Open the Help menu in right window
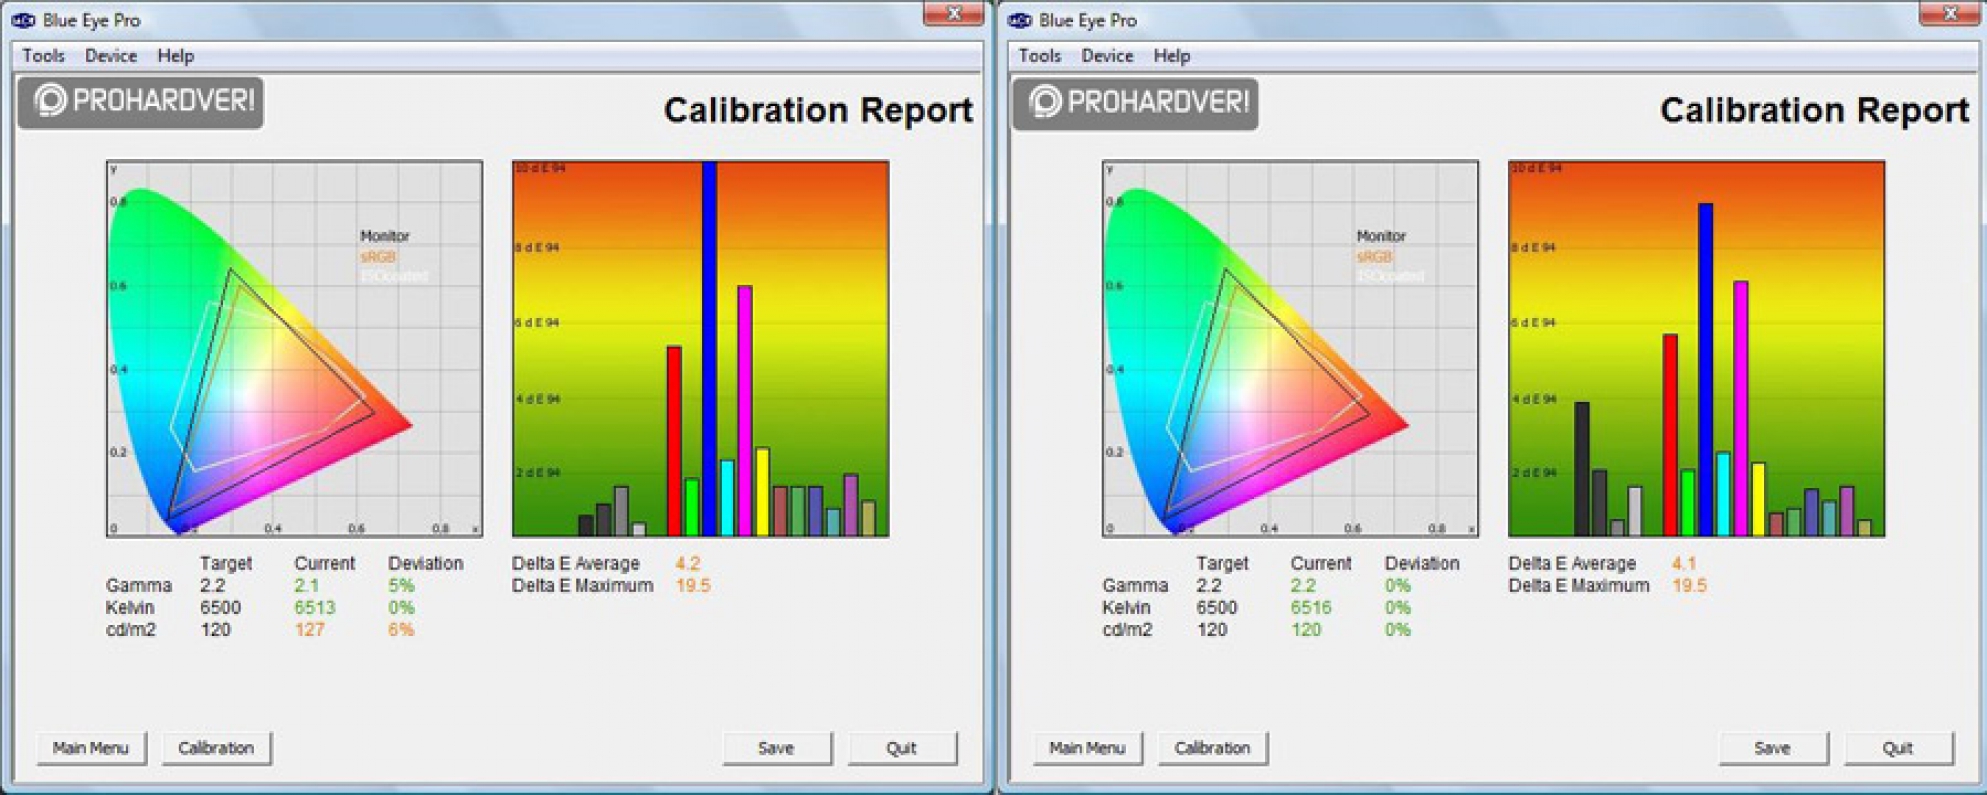This screenshot has width=1987, height=795. 1171,56
